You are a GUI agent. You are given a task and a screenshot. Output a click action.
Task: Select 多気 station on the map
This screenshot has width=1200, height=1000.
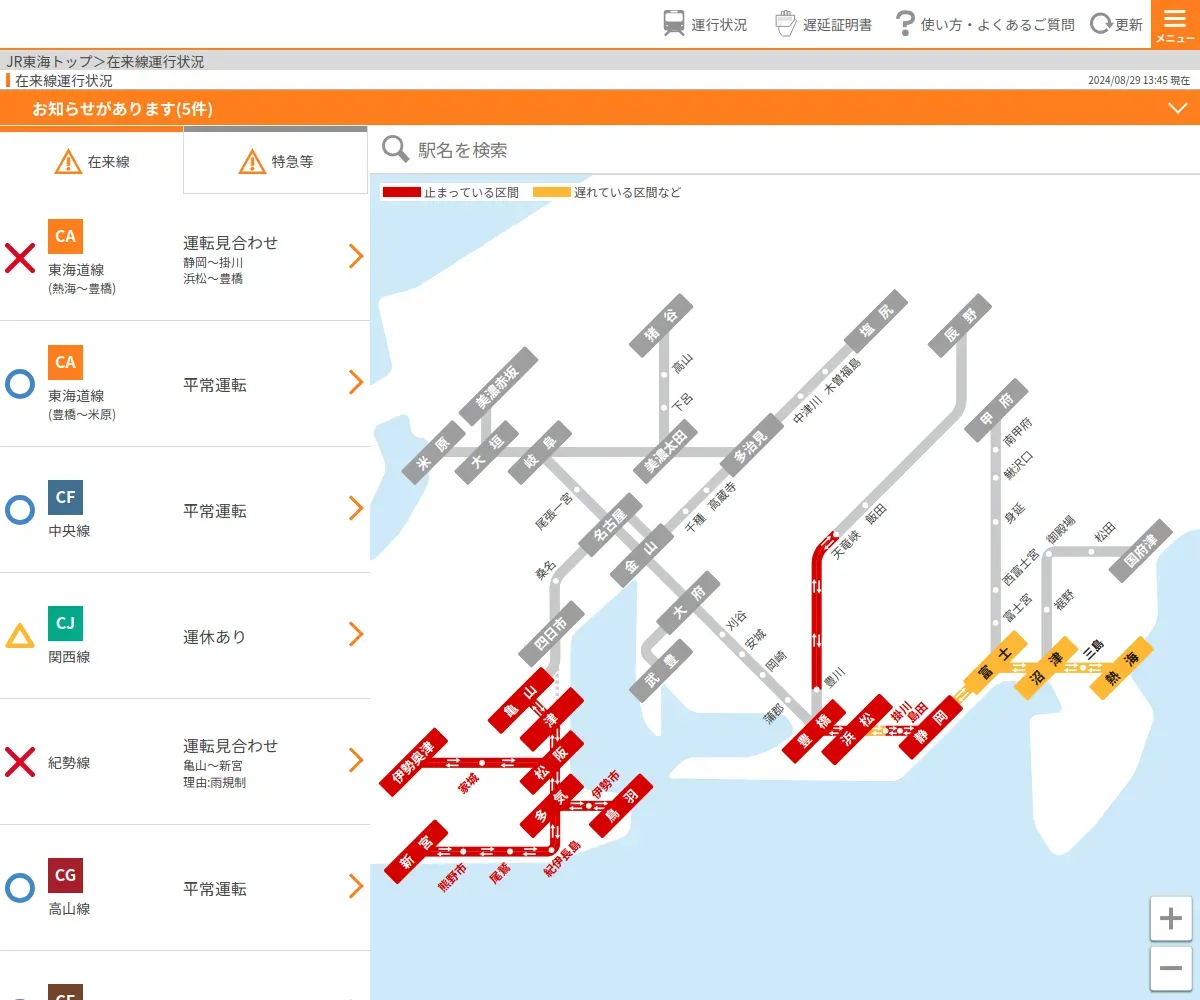[551, 806]
